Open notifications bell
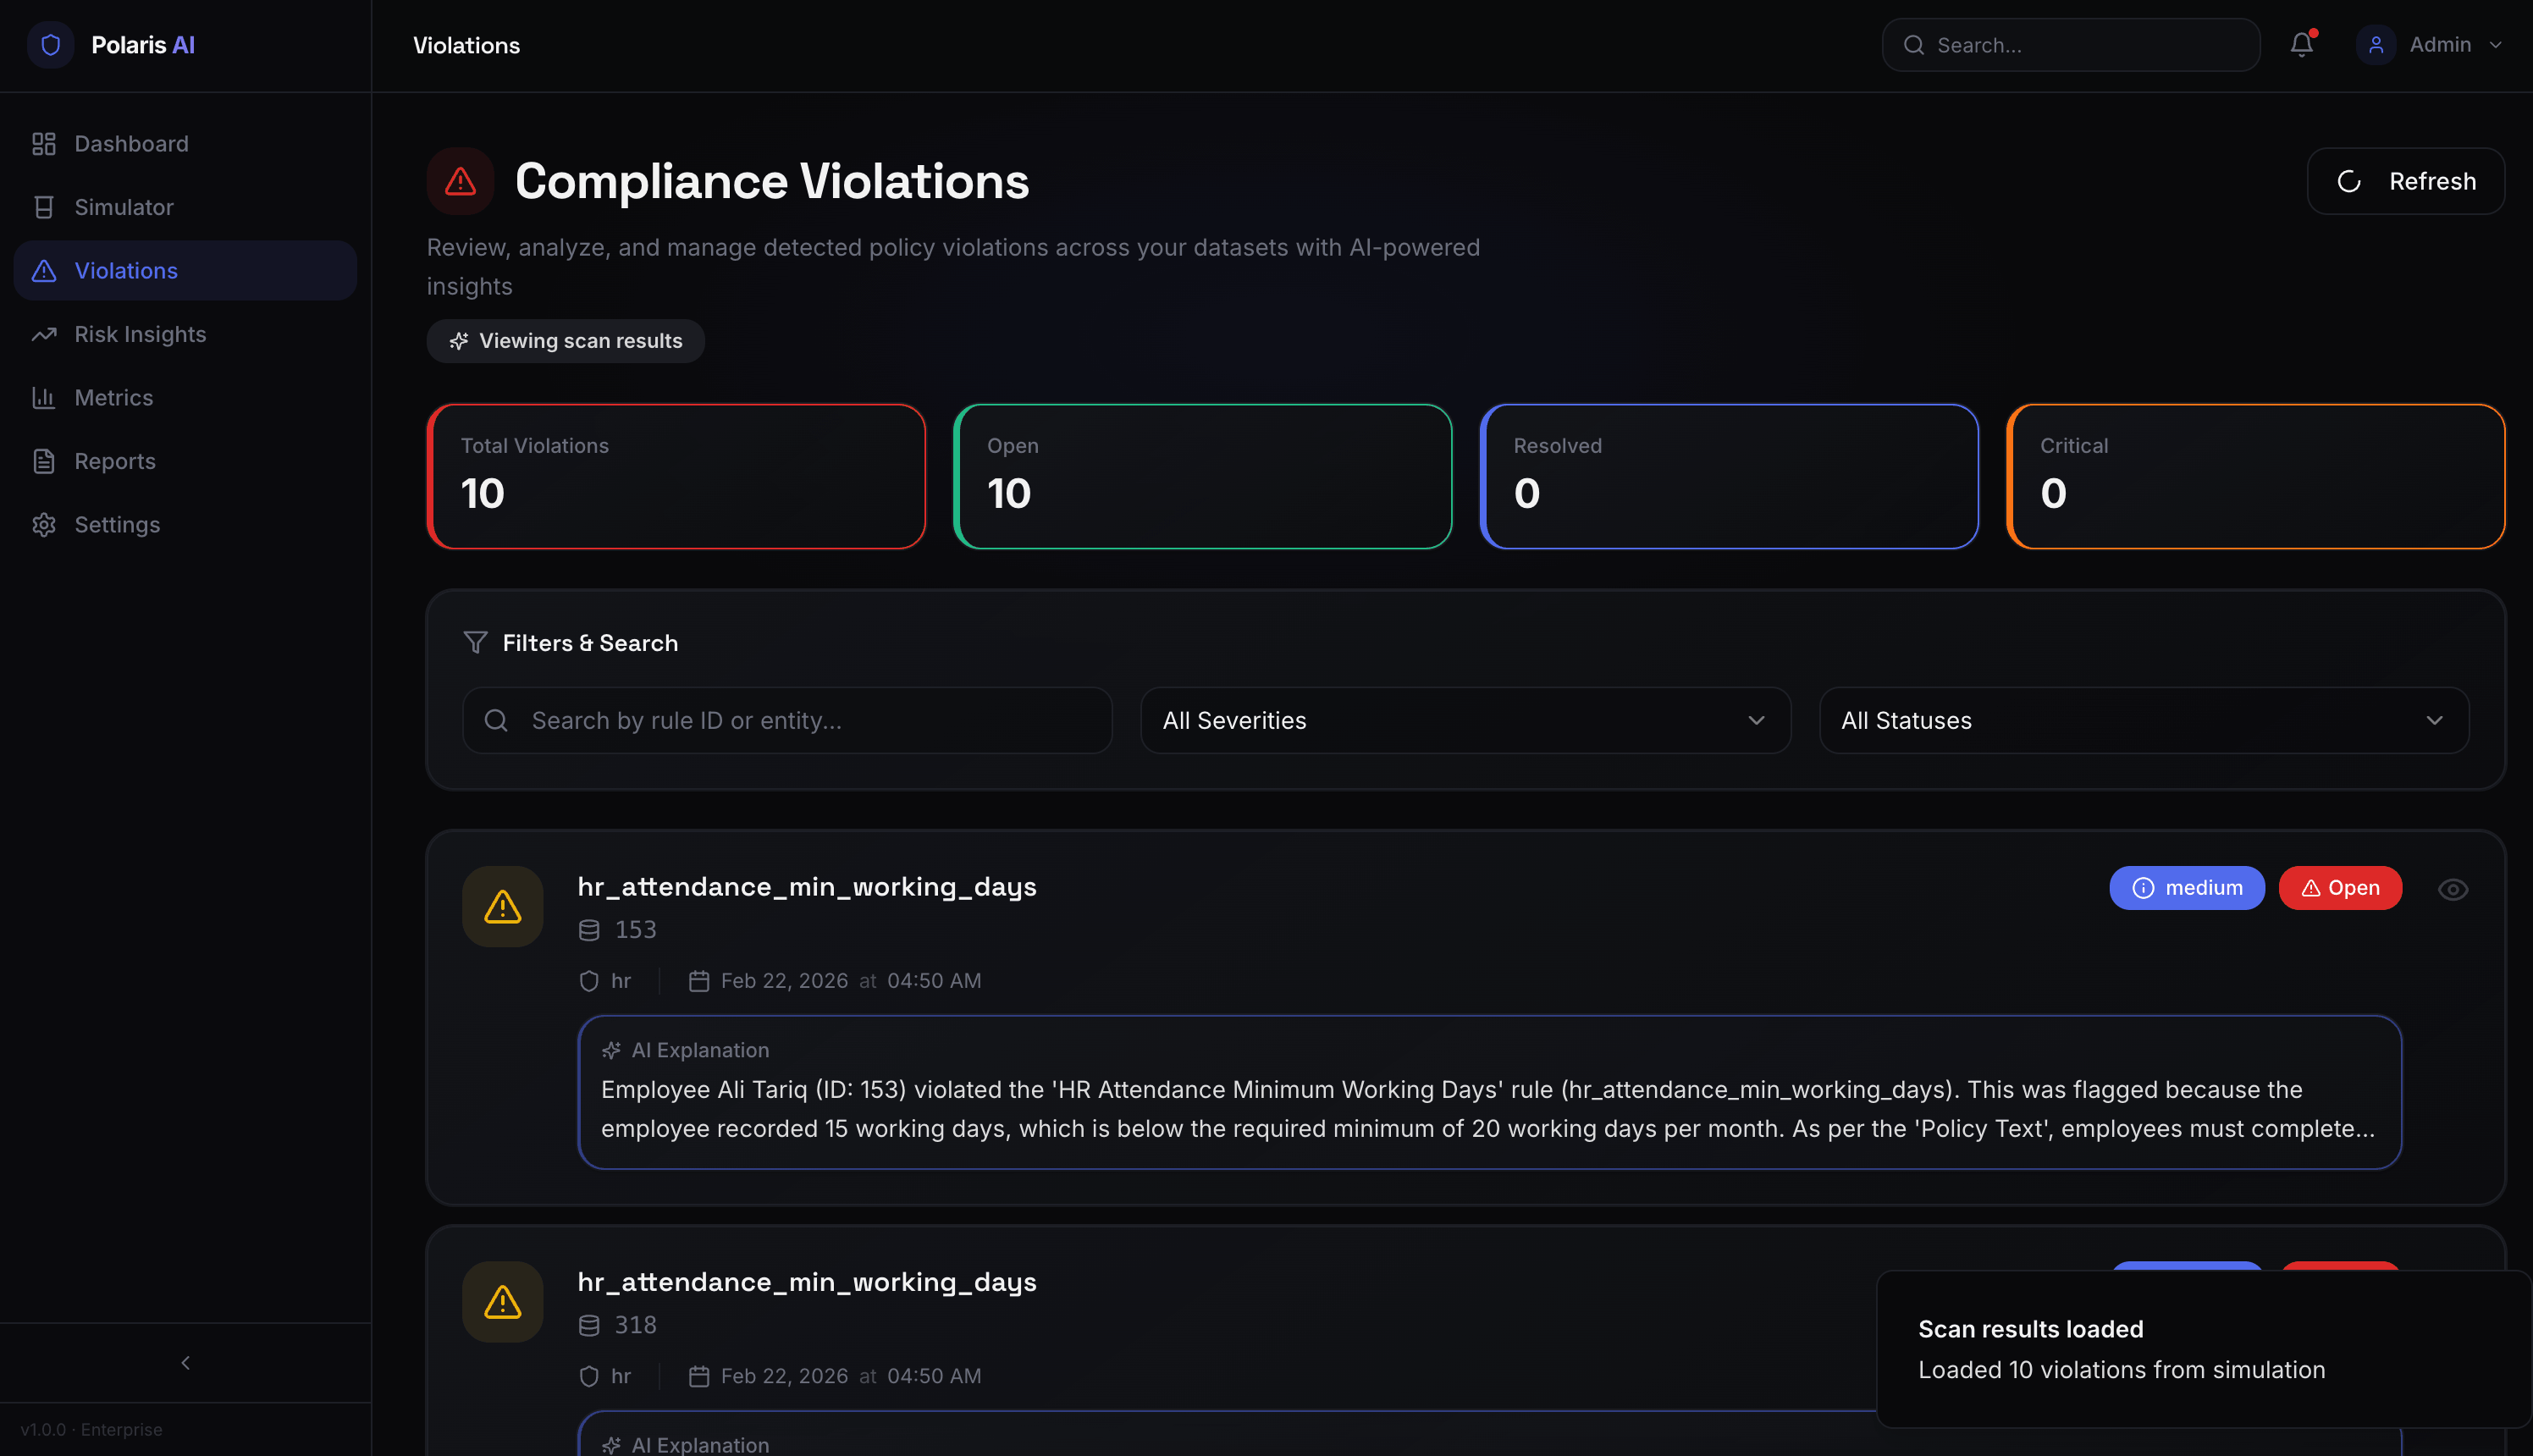 2302,44
